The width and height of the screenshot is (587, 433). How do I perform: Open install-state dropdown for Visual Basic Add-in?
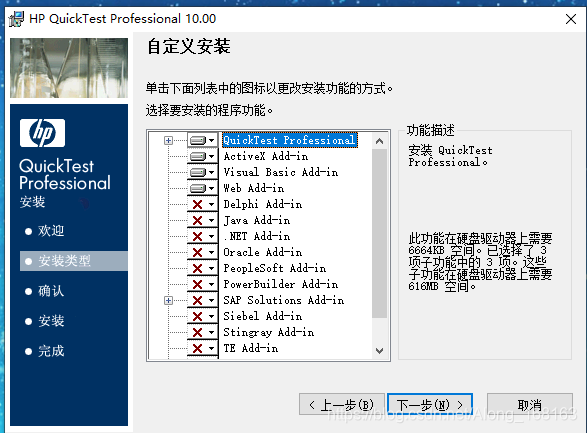click(203, 173)
